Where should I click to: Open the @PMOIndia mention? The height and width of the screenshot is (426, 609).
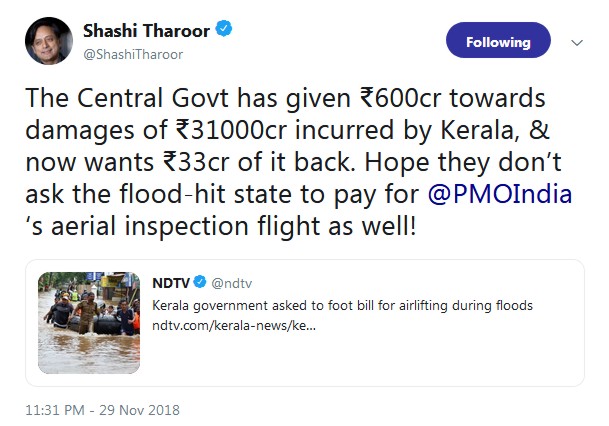tap(500, 194)
